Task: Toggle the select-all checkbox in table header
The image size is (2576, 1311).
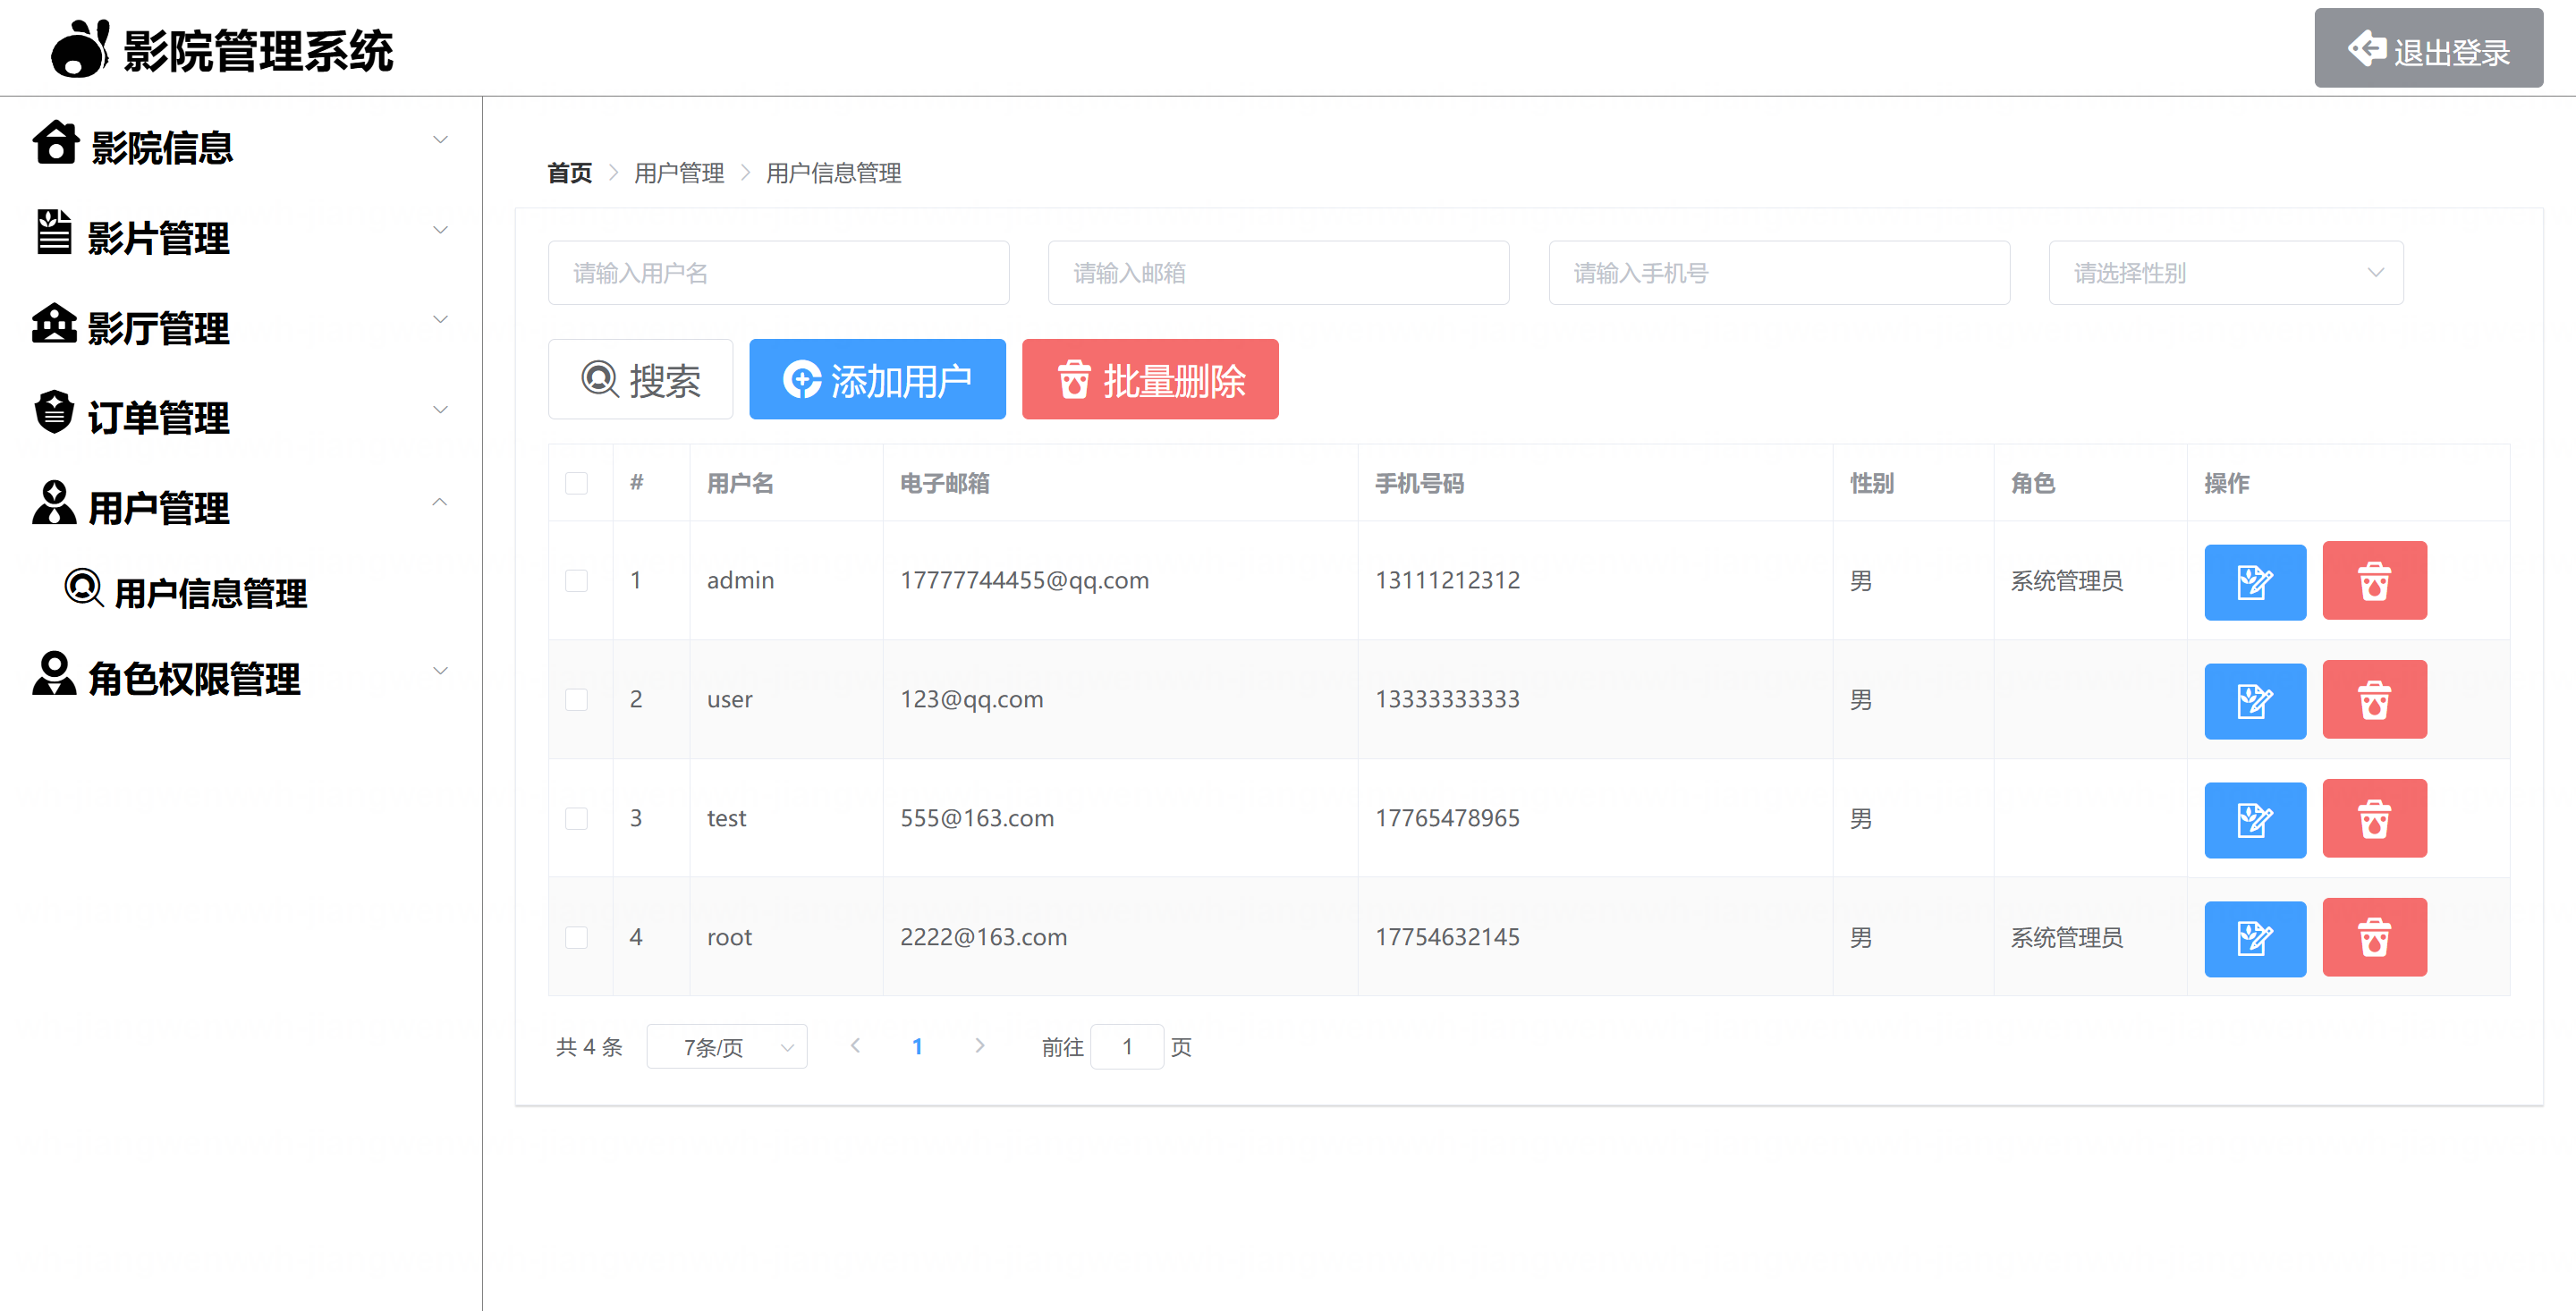Action: 576,484
